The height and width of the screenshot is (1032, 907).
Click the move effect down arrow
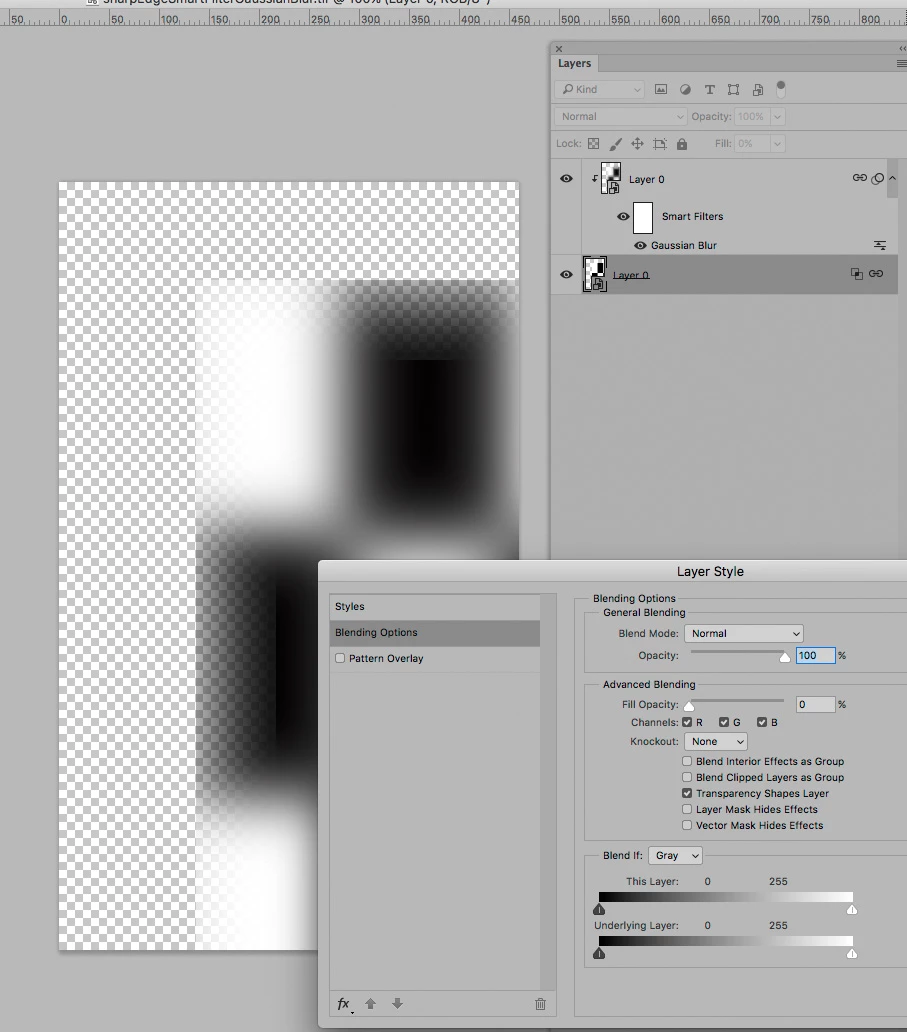click(397, 1004)
